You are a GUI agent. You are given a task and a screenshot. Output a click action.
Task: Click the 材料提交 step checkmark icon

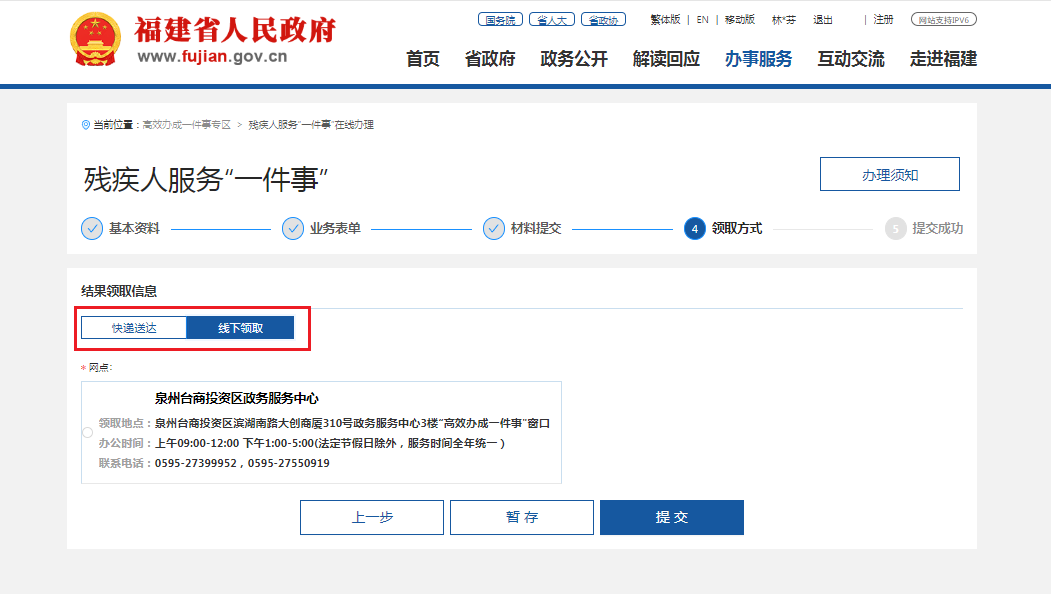494,228
